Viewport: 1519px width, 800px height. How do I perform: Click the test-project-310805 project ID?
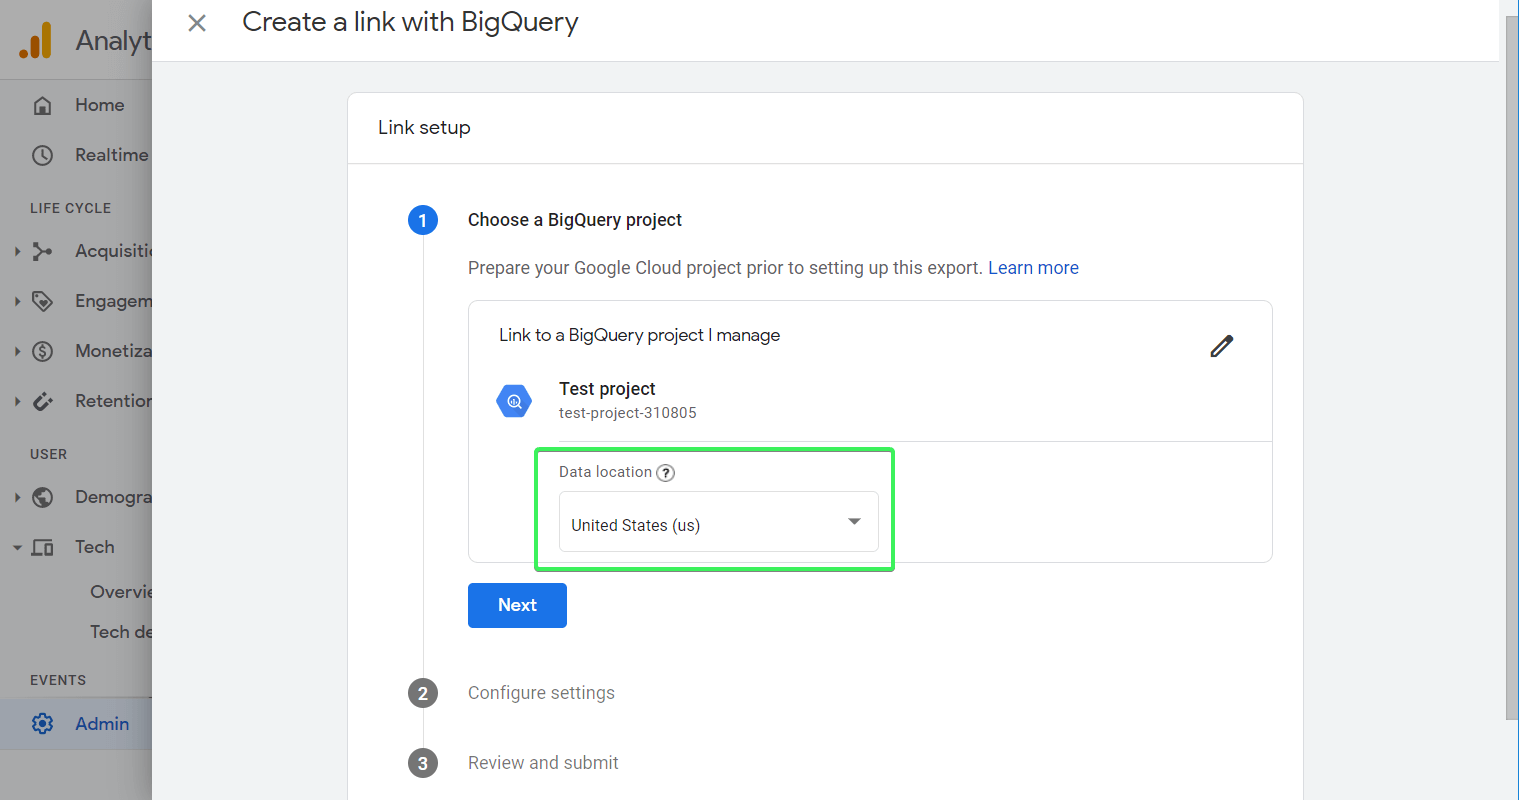pos(628,413)
